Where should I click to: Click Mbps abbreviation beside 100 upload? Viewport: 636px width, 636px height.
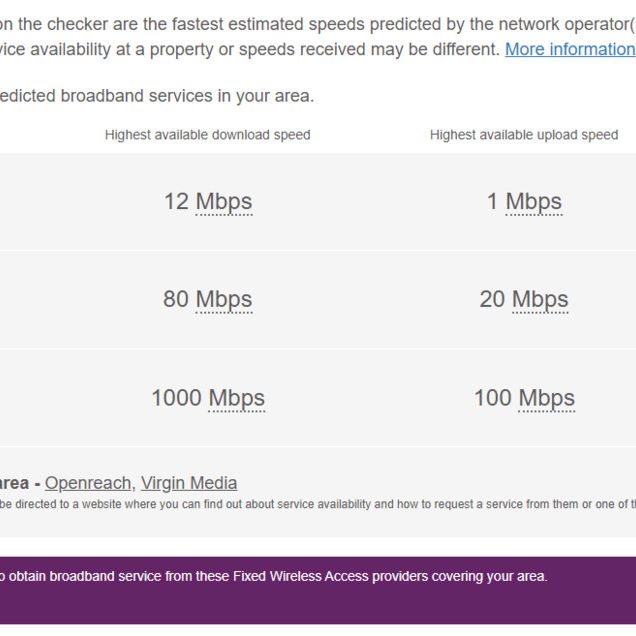pos(547,397)
